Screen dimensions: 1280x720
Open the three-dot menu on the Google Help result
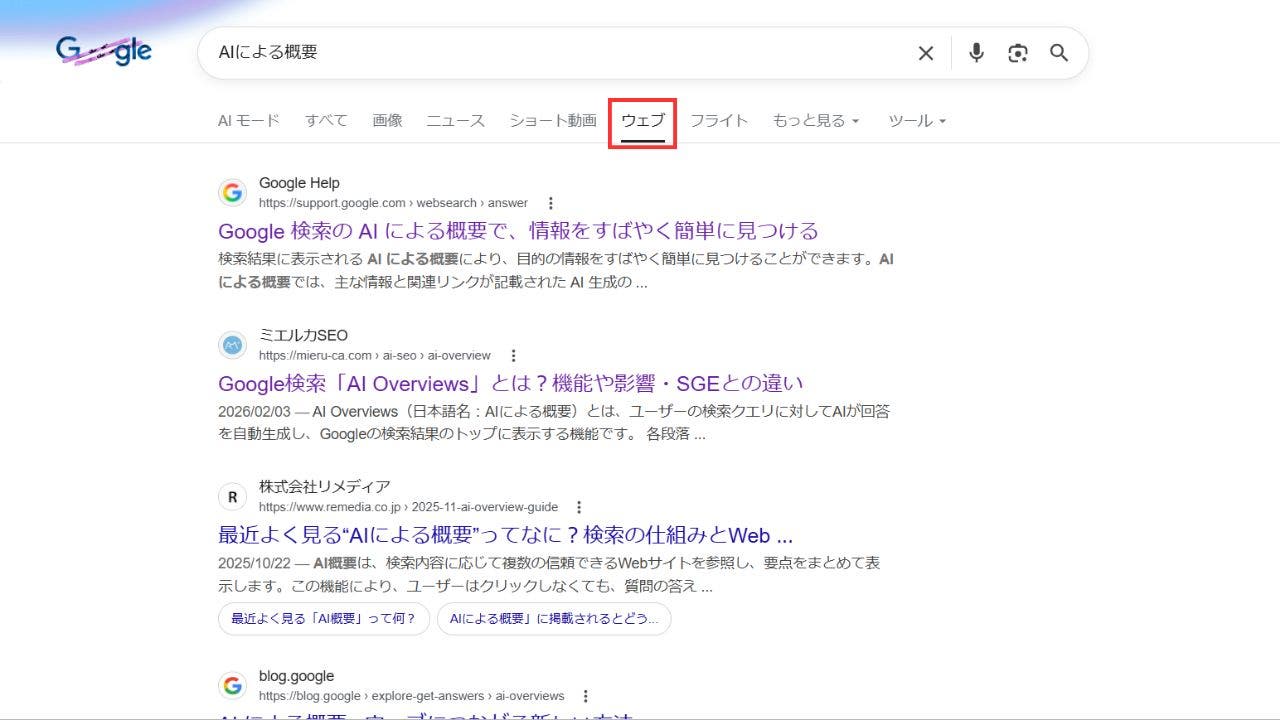[x=551, y=202]
